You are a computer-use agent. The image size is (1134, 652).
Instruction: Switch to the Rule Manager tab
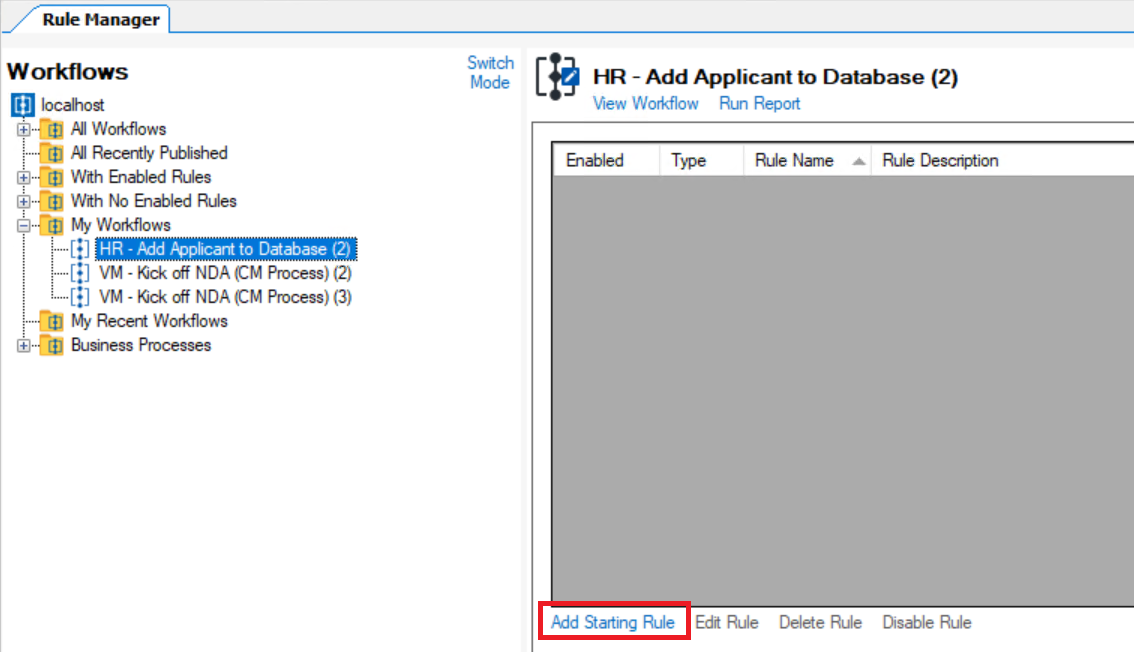point(100,19)
